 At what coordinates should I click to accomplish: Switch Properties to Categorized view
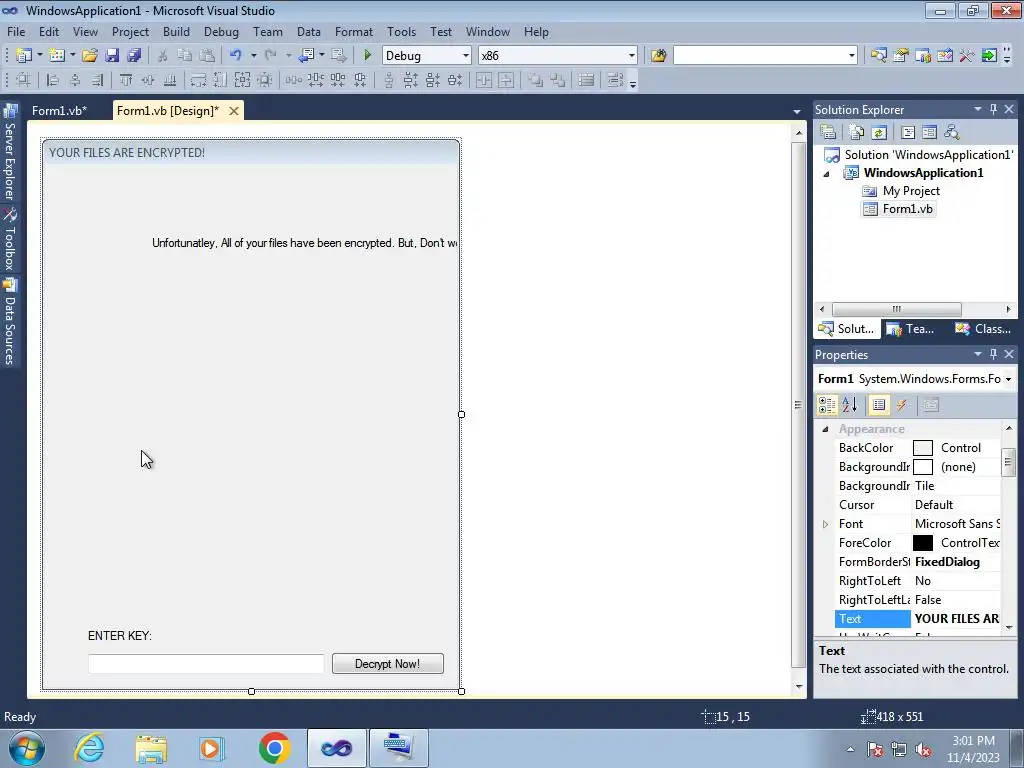[x=827, y=405]
